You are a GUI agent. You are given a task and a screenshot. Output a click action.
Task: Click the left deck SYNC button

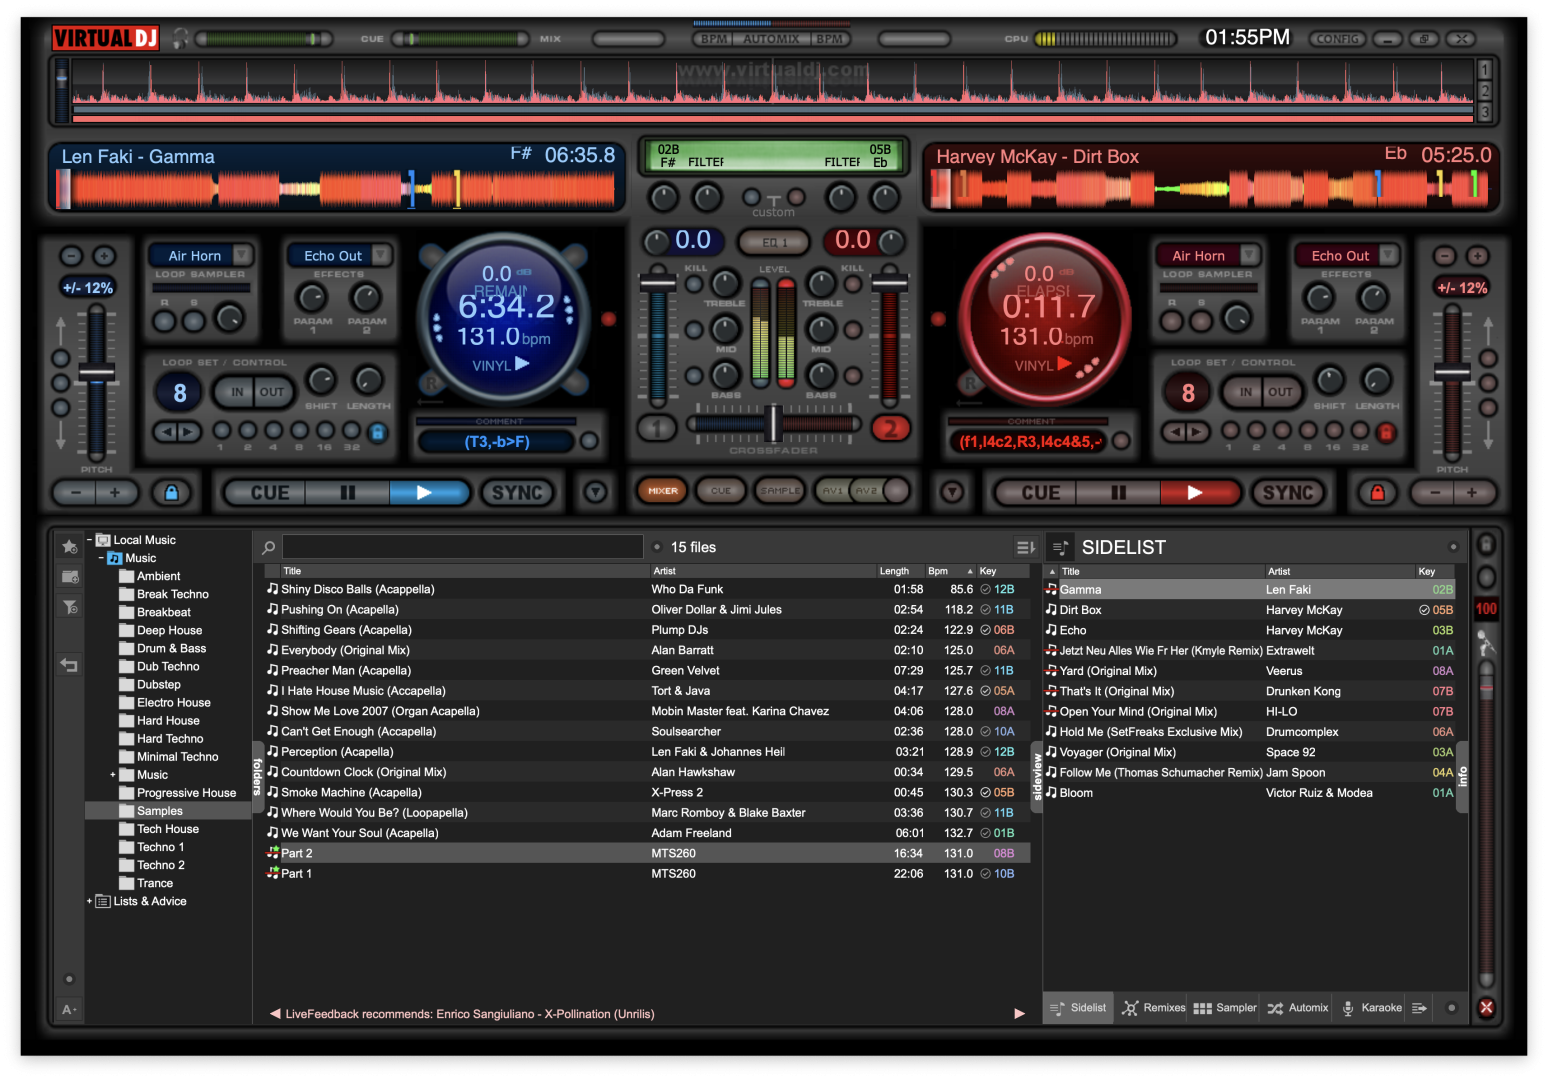click(517, 492)
